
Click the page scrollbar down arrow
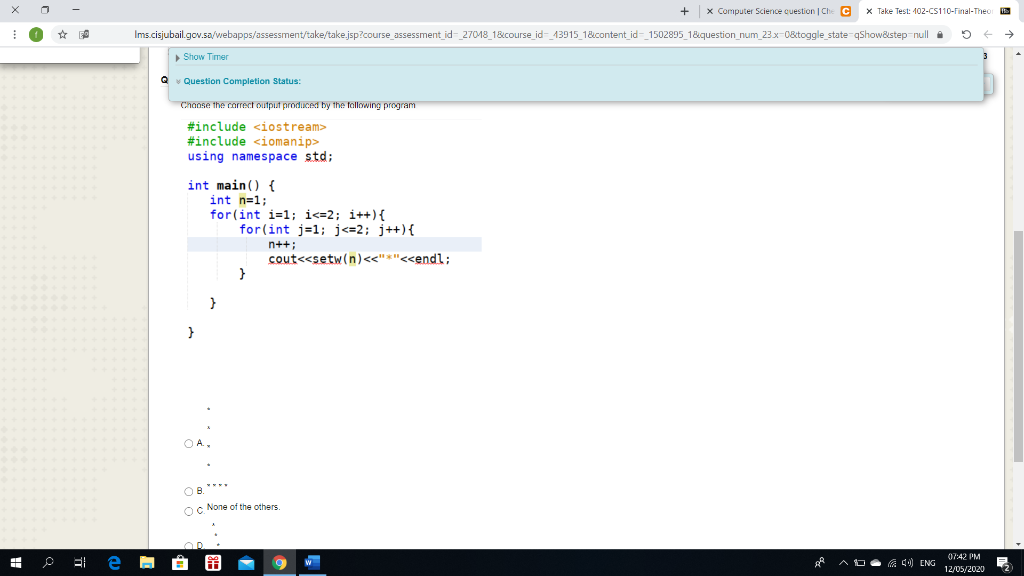tap(1018, 544)
